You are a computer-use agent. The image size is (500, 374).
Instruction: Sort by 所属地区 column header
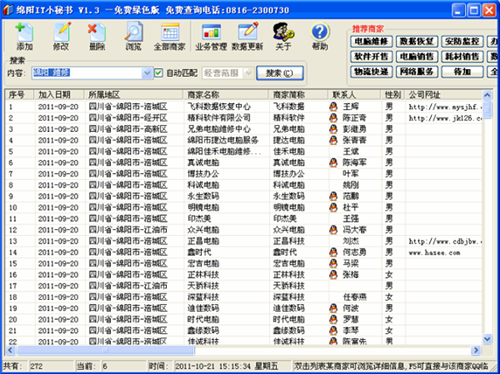point(134,95)
